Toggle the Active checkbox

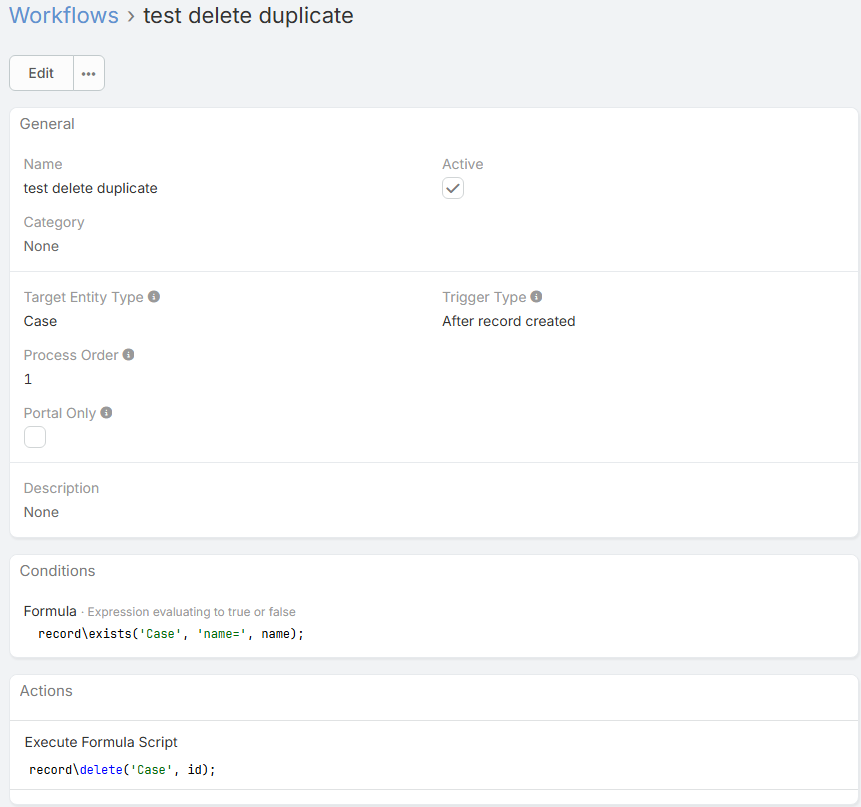click(453, 188)
